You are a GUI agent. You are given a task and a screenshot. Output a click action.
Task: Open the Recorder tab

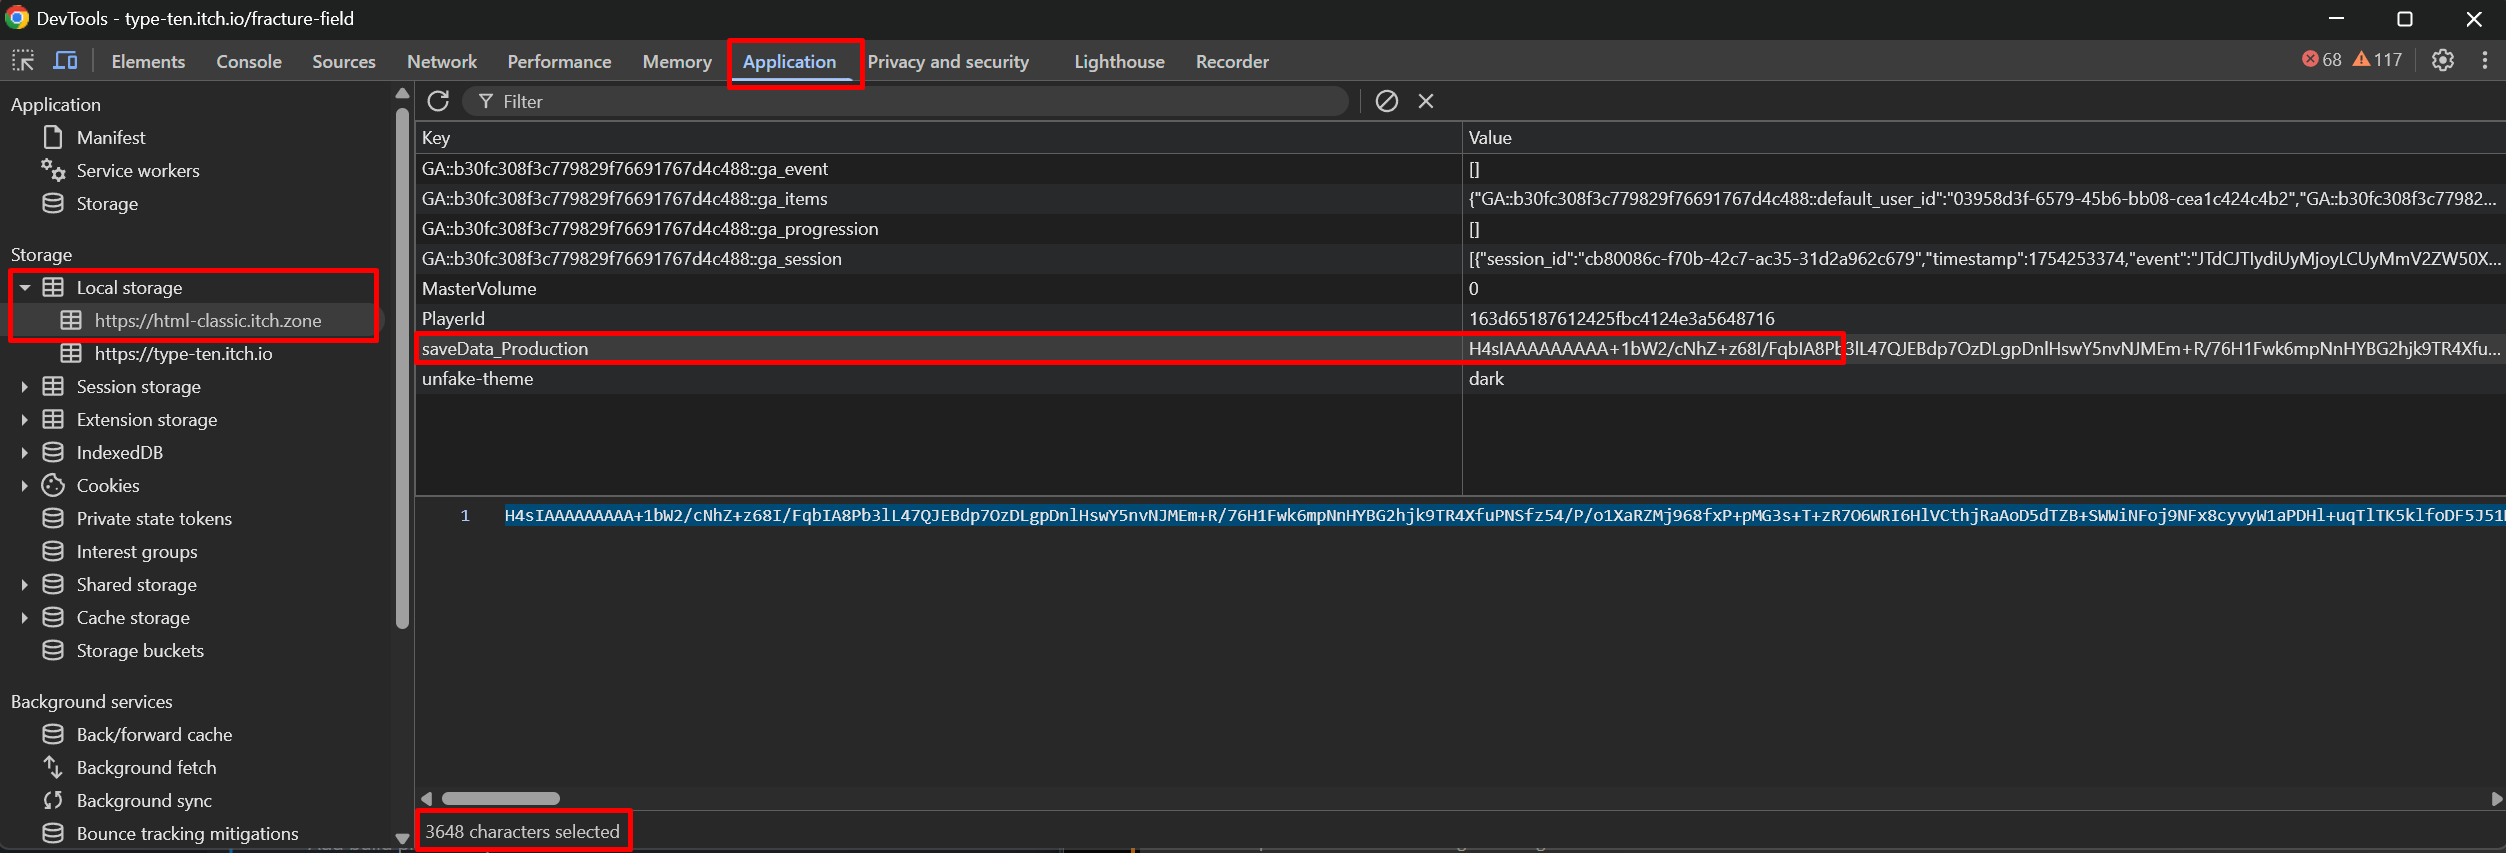point(1232,61)
